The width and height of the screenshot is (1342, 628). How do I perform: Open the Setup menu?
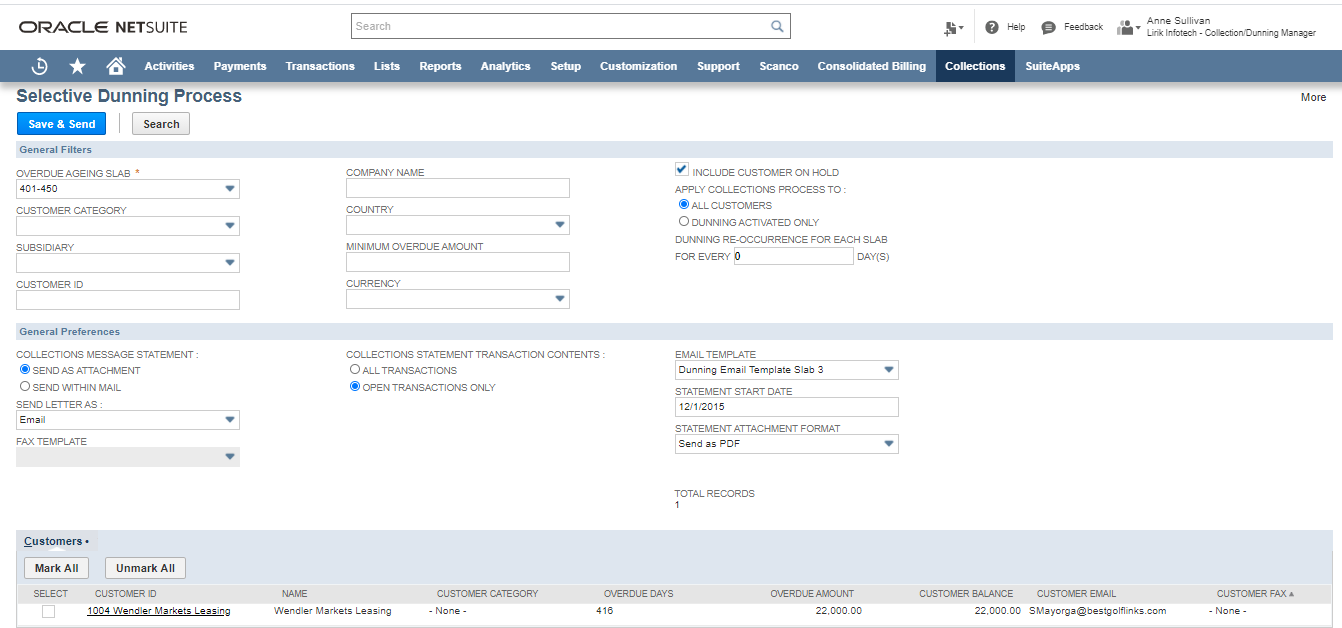[x=565, y=66]
